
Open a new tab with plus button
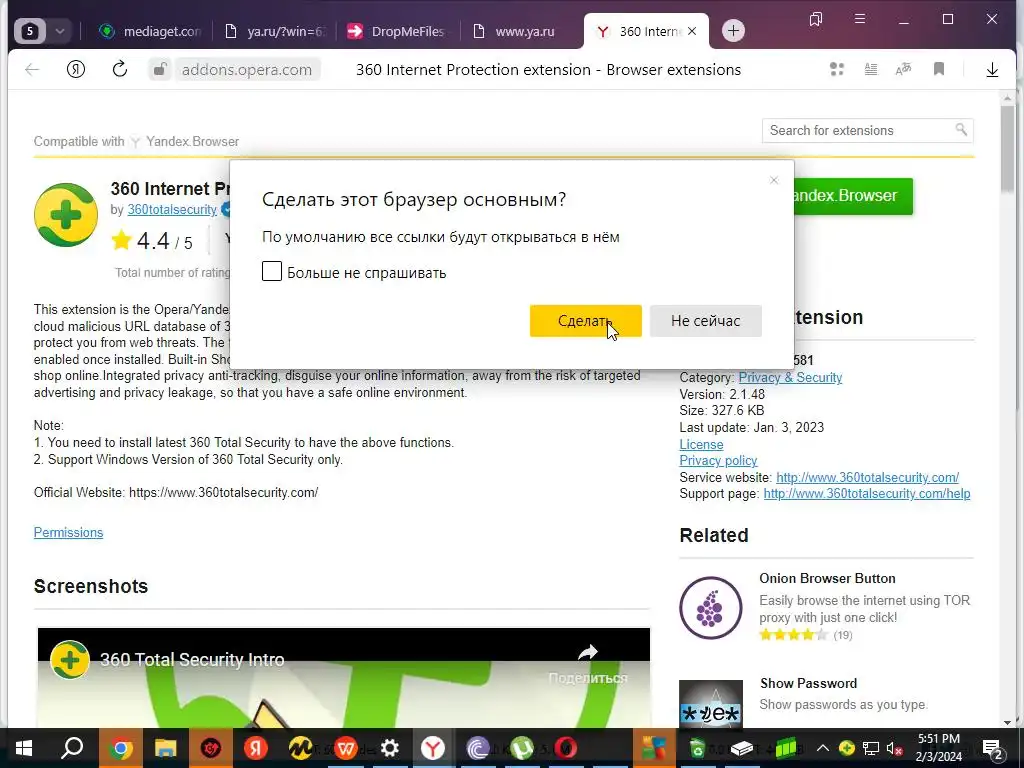(x=733, y=31)
